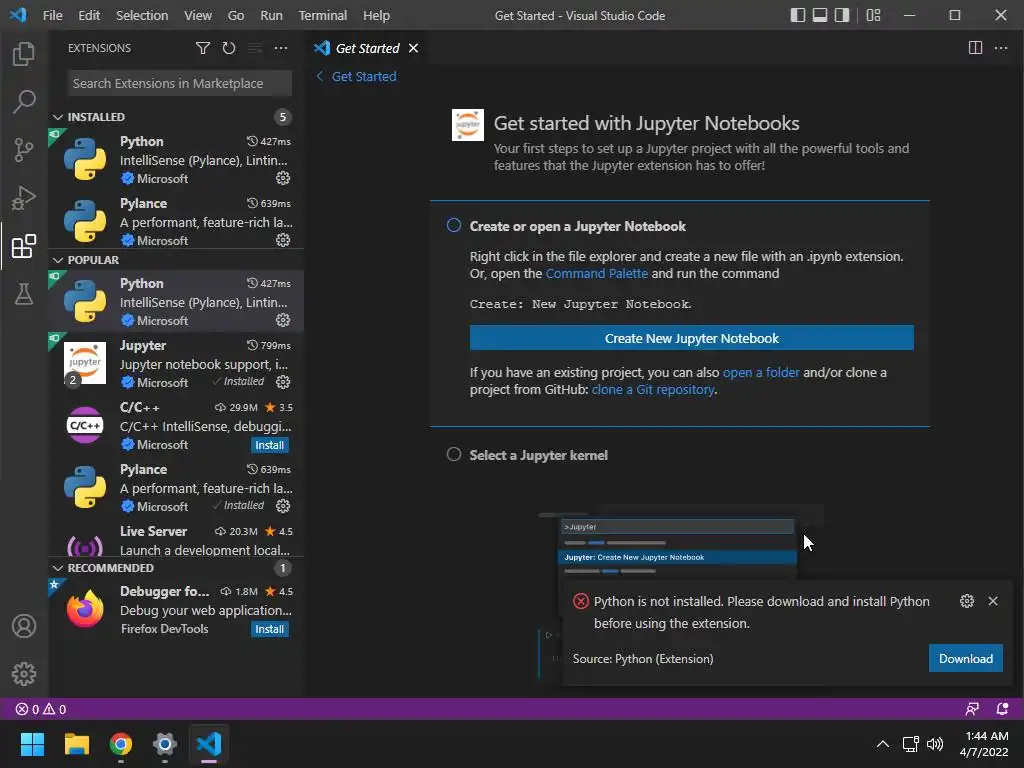The height and width of the screenshot is (768, 1024).
Task: Filter extensions with the funnel icon
Action: pyautogui.click(x=202, y=48)
